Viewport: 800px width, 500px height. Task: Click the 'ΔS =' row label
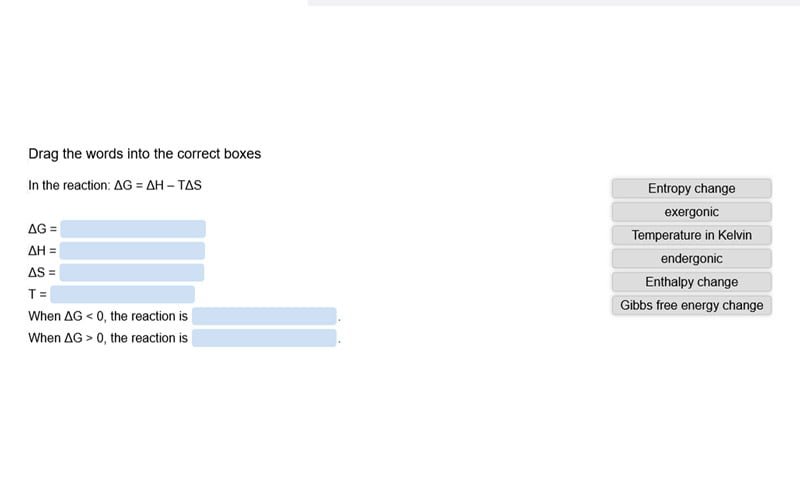click(x=42, y=273)
